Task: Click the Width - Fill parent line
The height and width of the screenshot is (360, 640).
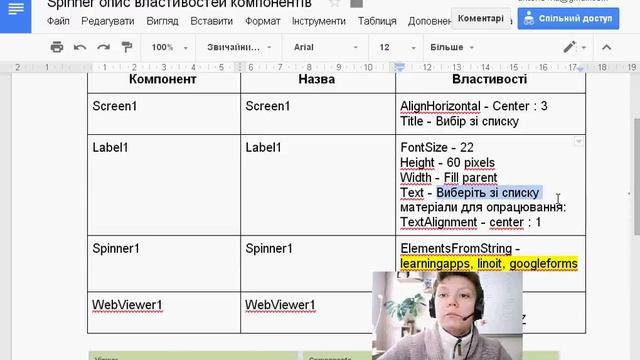Action: (x=449, y=178)
